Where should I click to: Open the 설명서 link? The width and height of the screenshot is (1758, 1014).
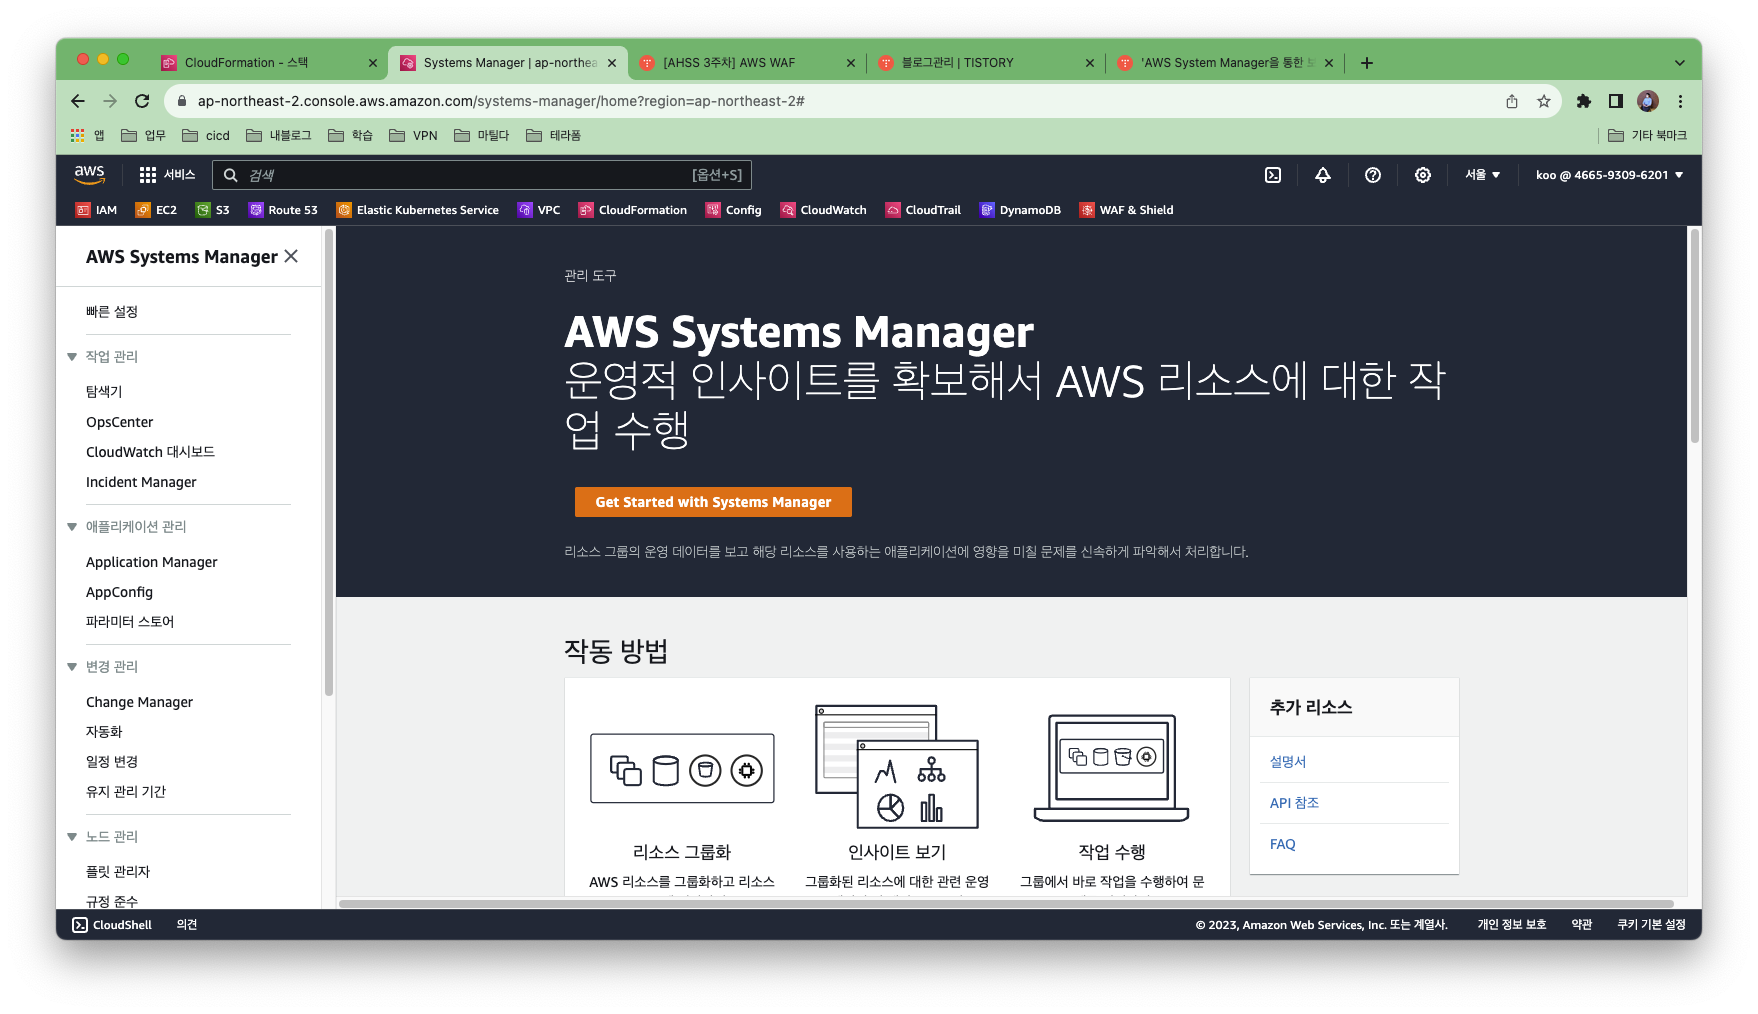click(1288, 762)
